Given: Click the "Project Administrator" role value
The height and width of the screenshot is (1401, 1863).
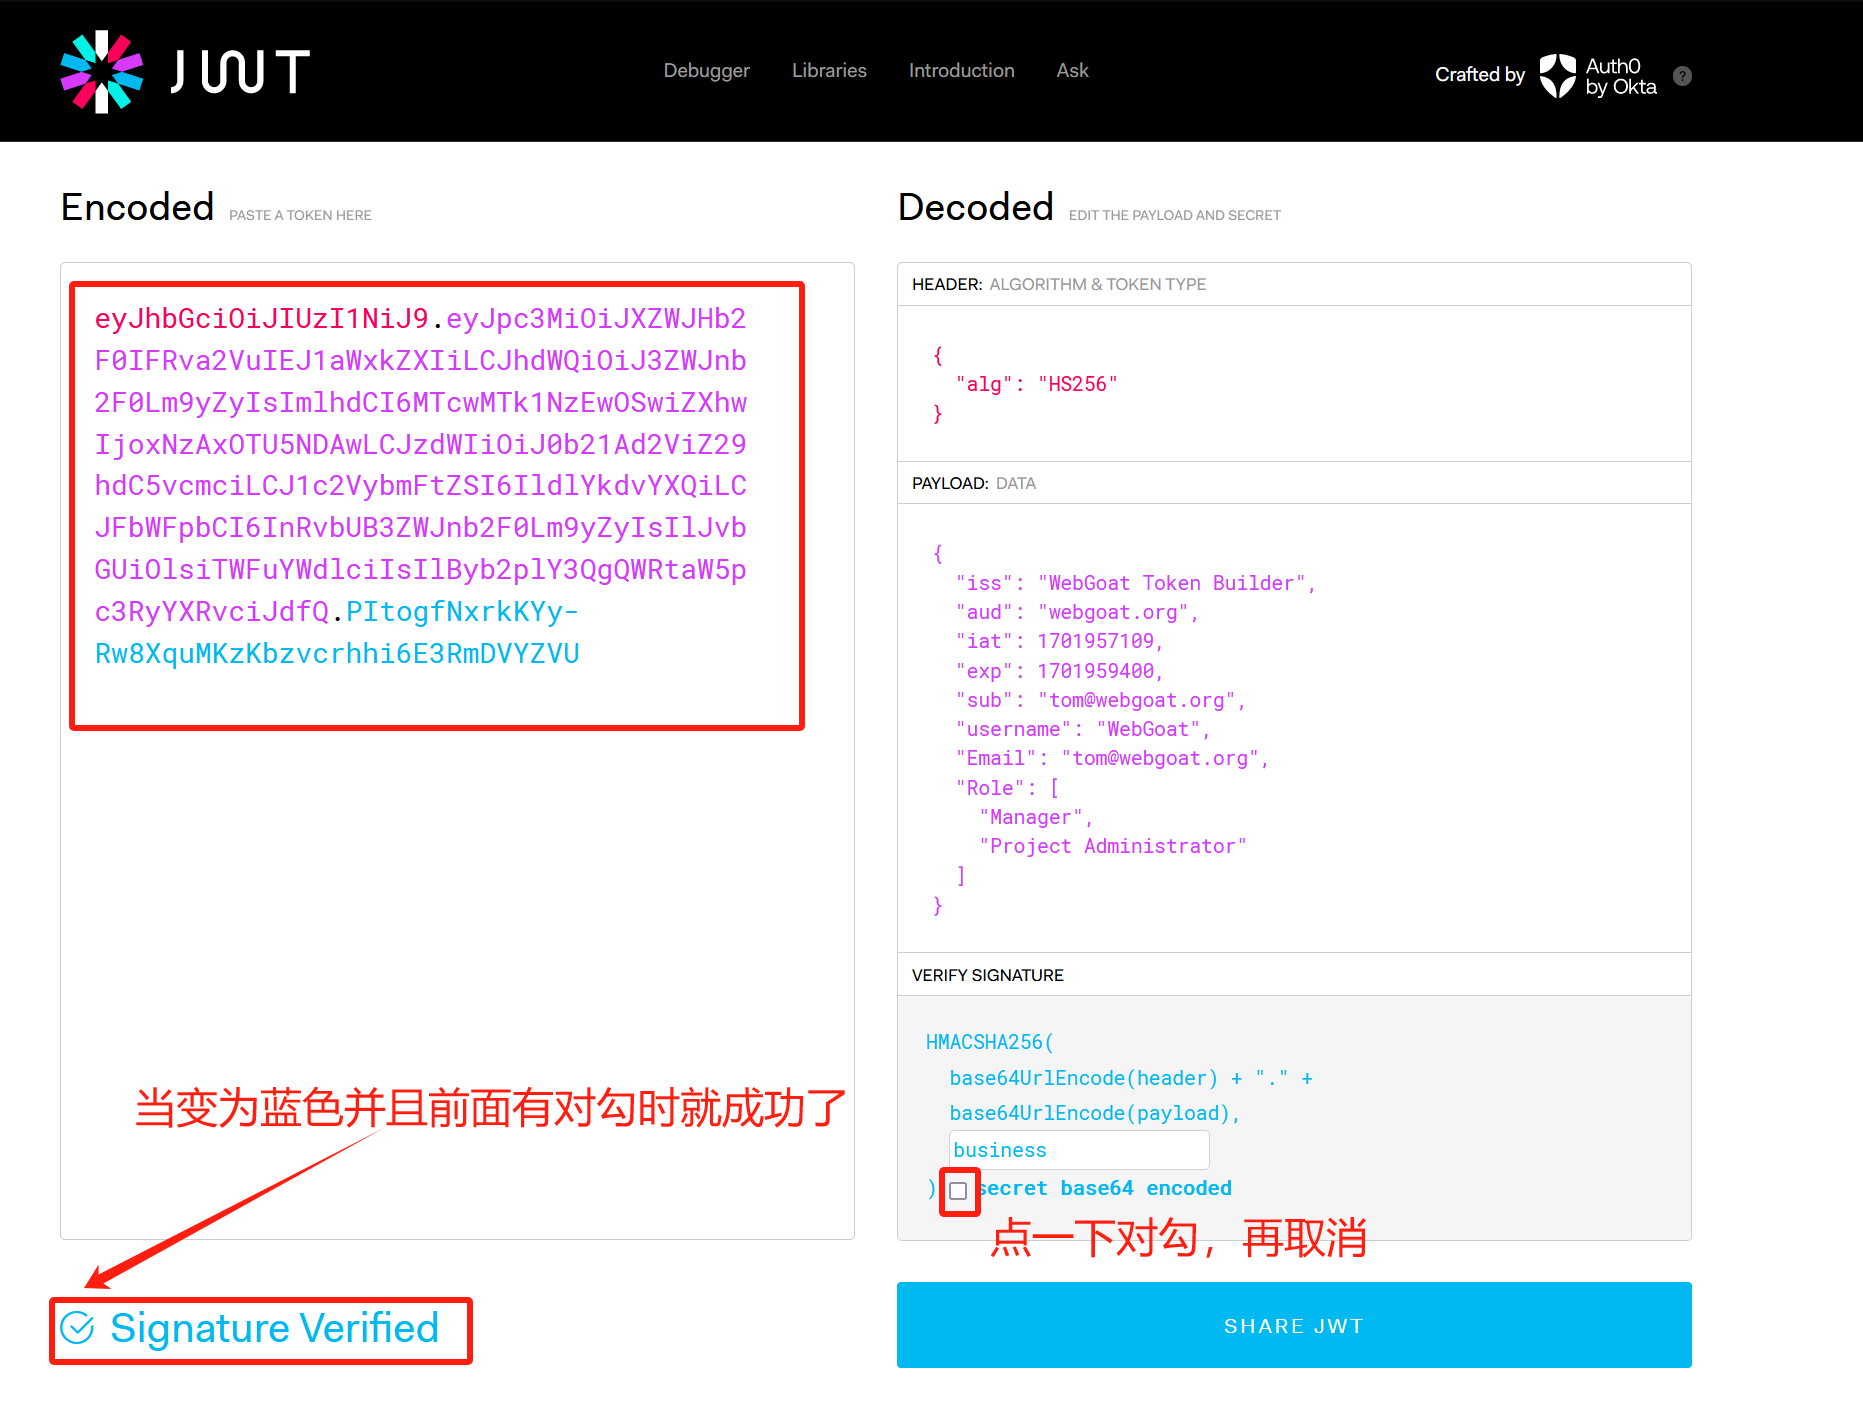Looking at the screenshot, I should pos(1112,846).
